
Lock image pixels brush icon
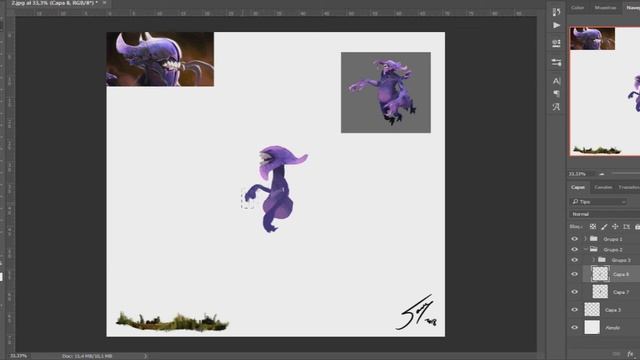pyautogui.click(x=604, y=227)
